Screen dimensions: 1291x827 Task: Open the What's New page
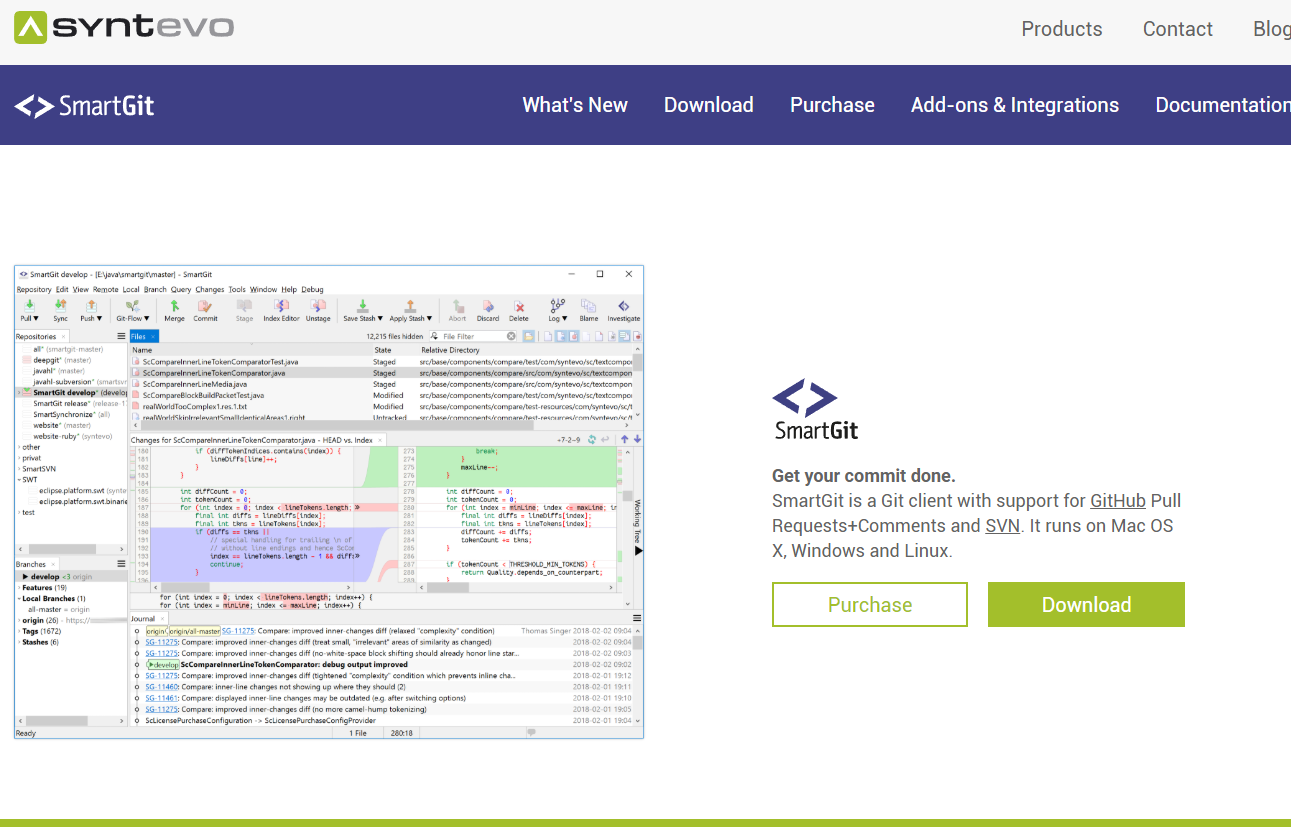click(575, 105)
